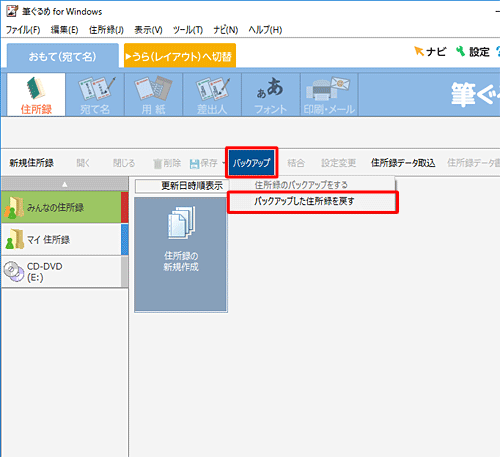Click the 筆ぐるめ app icon in title bar
The height and width of the screenshot is (457, 500).
12,11
